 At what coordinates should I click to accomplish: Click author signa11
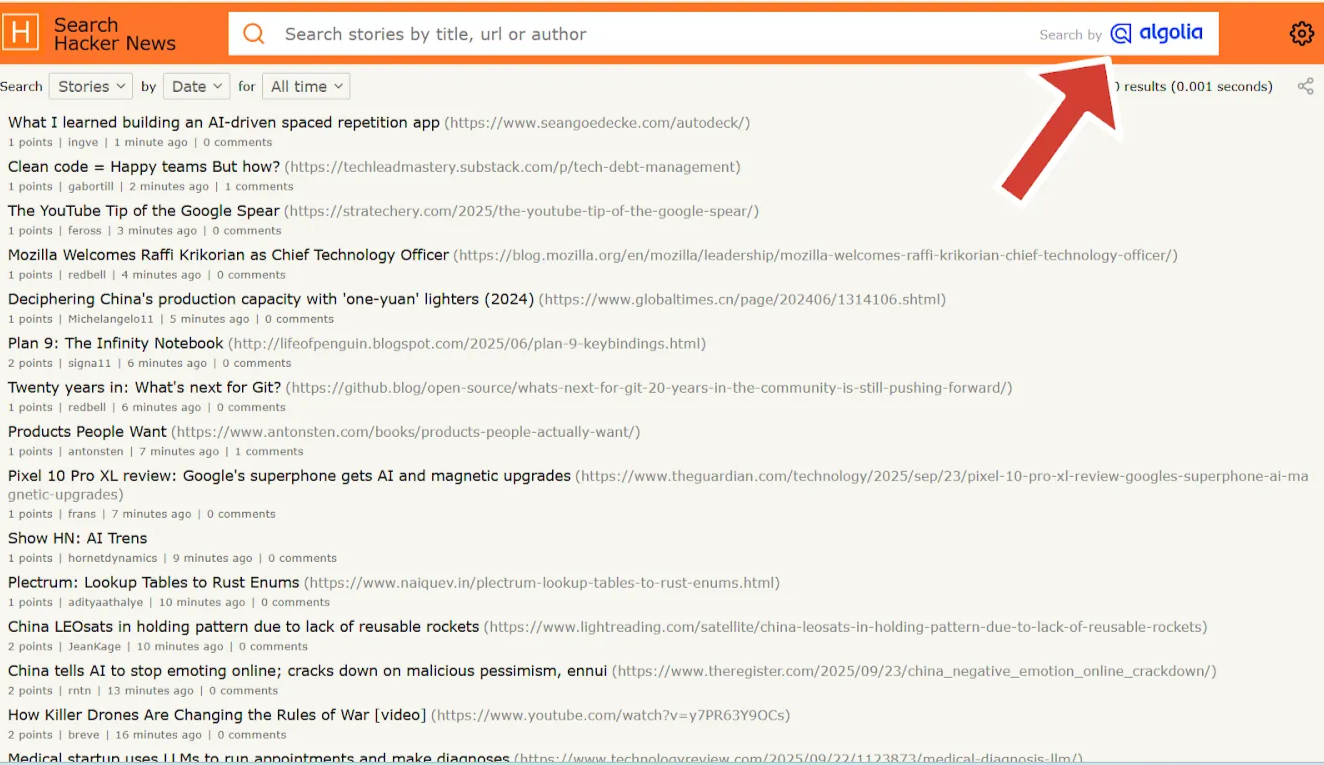90,363
